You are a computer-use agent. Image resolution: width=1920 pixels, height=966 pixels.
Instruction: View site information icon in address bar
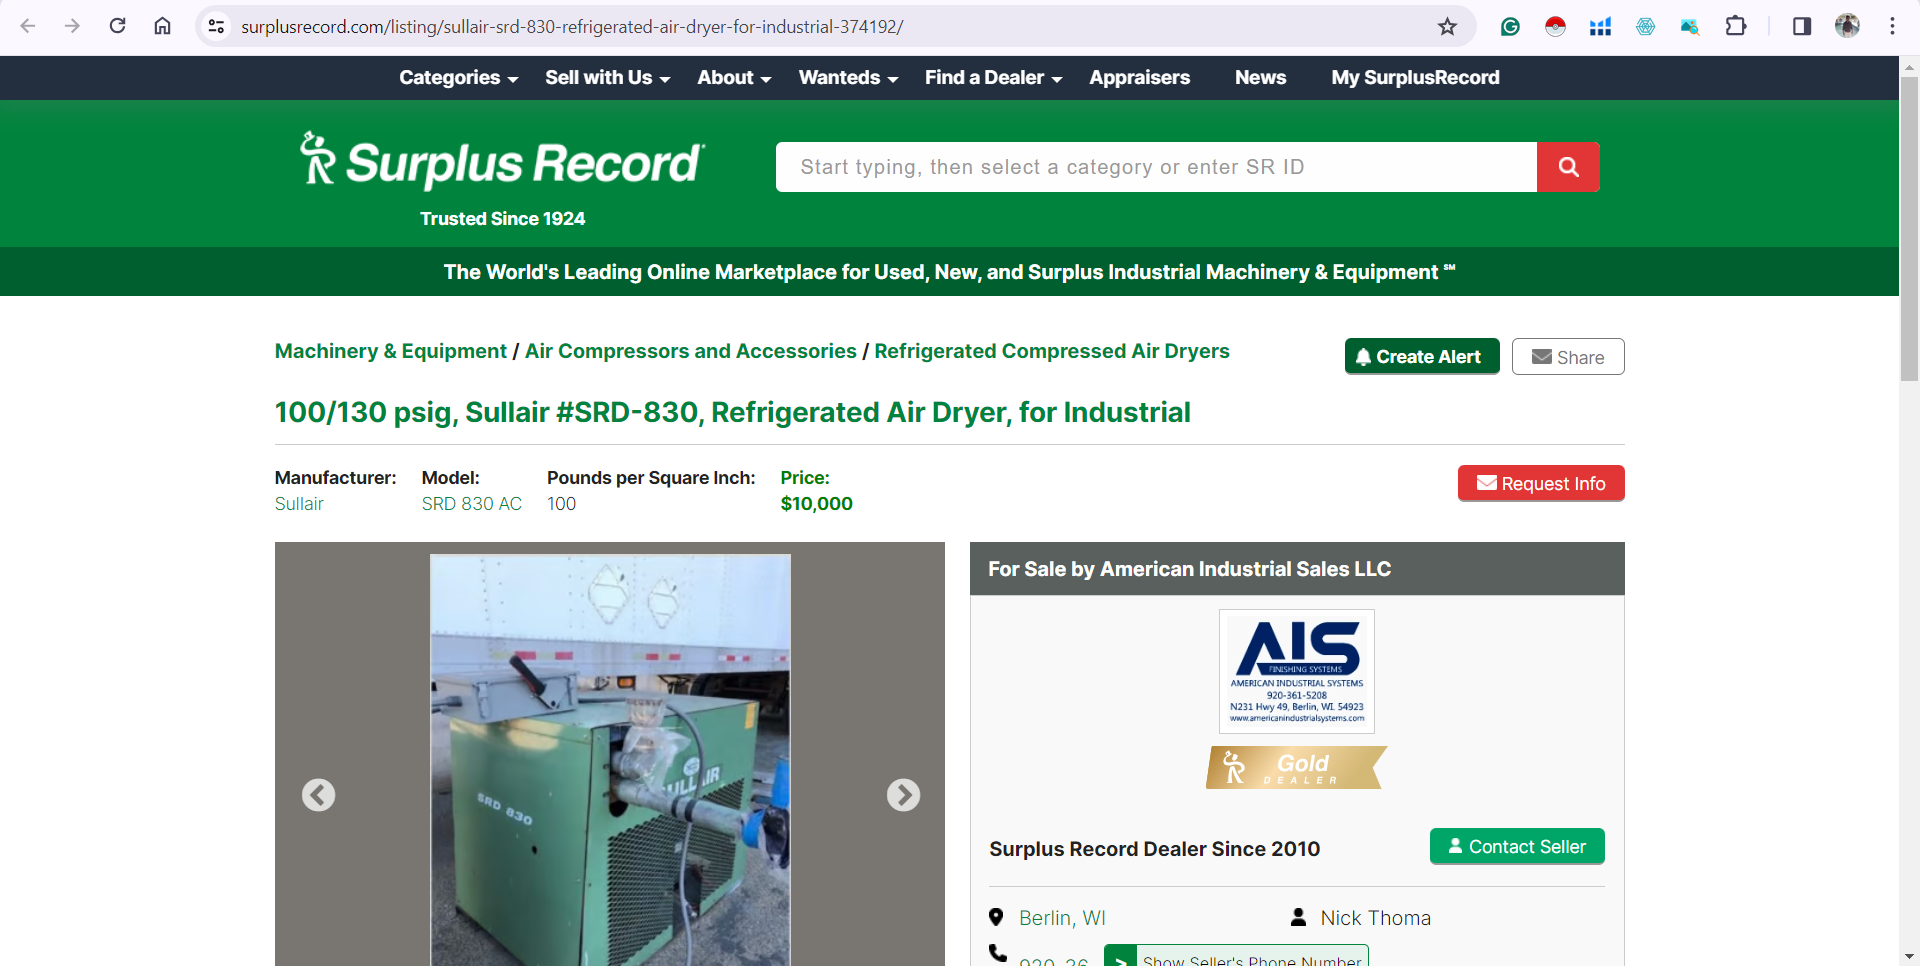click(x=216, y=26)
